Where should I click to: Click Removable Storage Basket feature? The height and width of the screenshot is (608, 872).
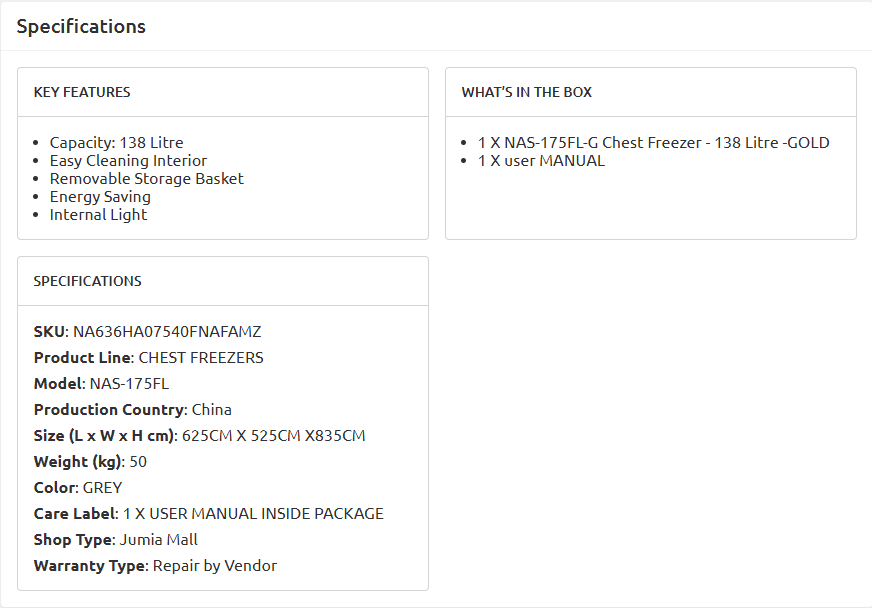[x=146, y=179]
